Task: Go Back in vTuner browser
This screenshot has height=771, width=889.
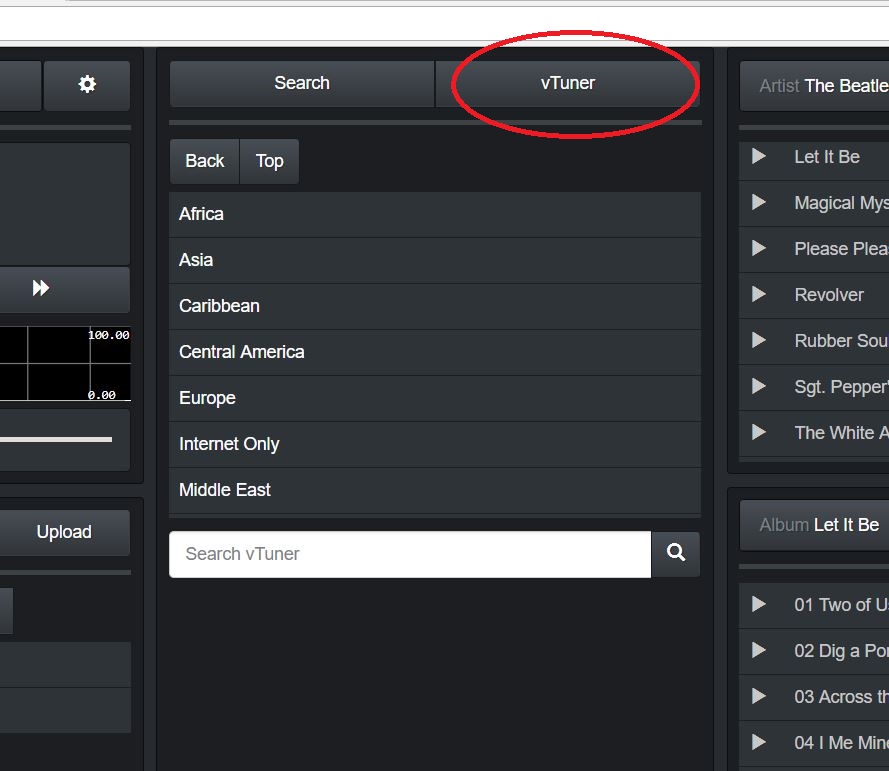Action: (x=205, y=161)
